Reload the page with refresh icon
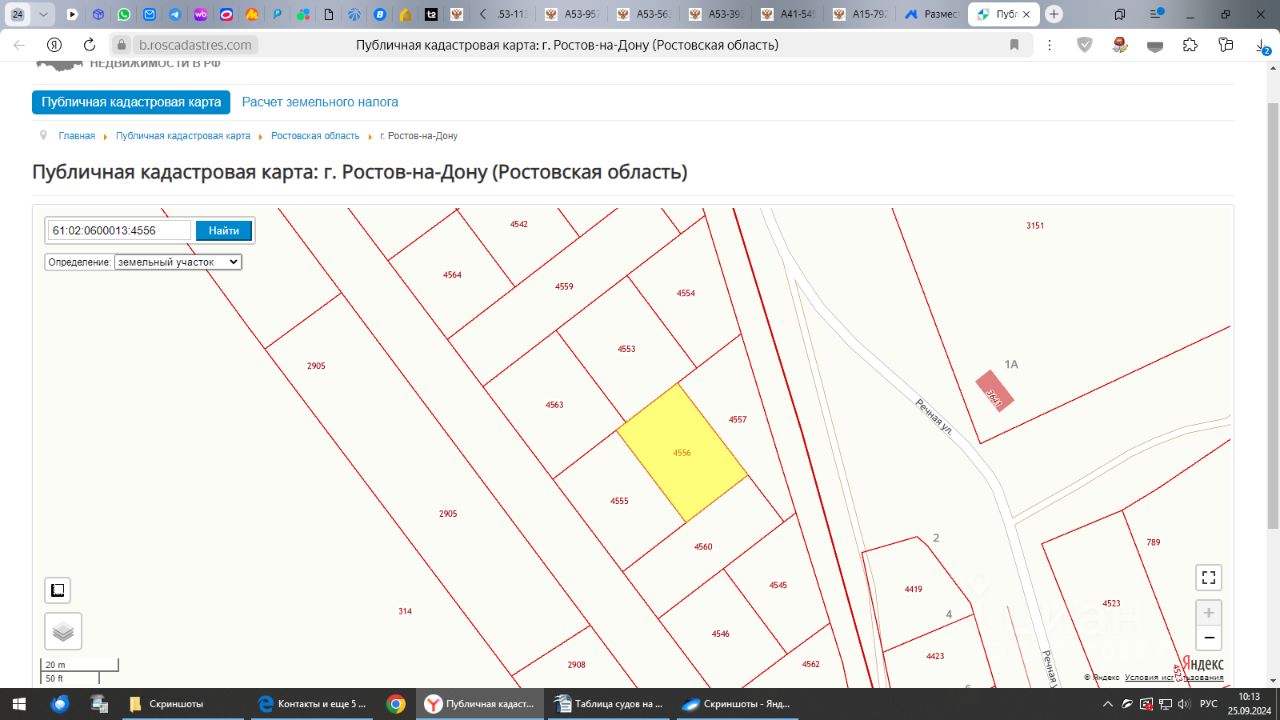The image size is (1280, 720). [x=89, y=45]
